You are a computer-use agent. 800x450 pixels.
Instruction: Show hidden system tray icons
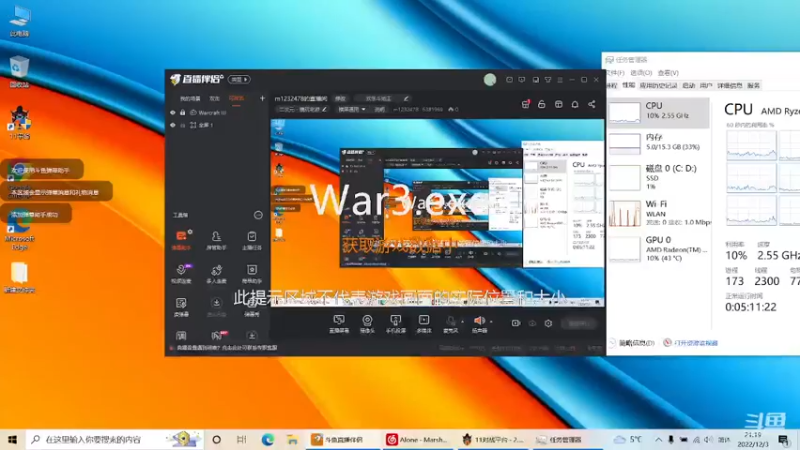coord(658,439)
